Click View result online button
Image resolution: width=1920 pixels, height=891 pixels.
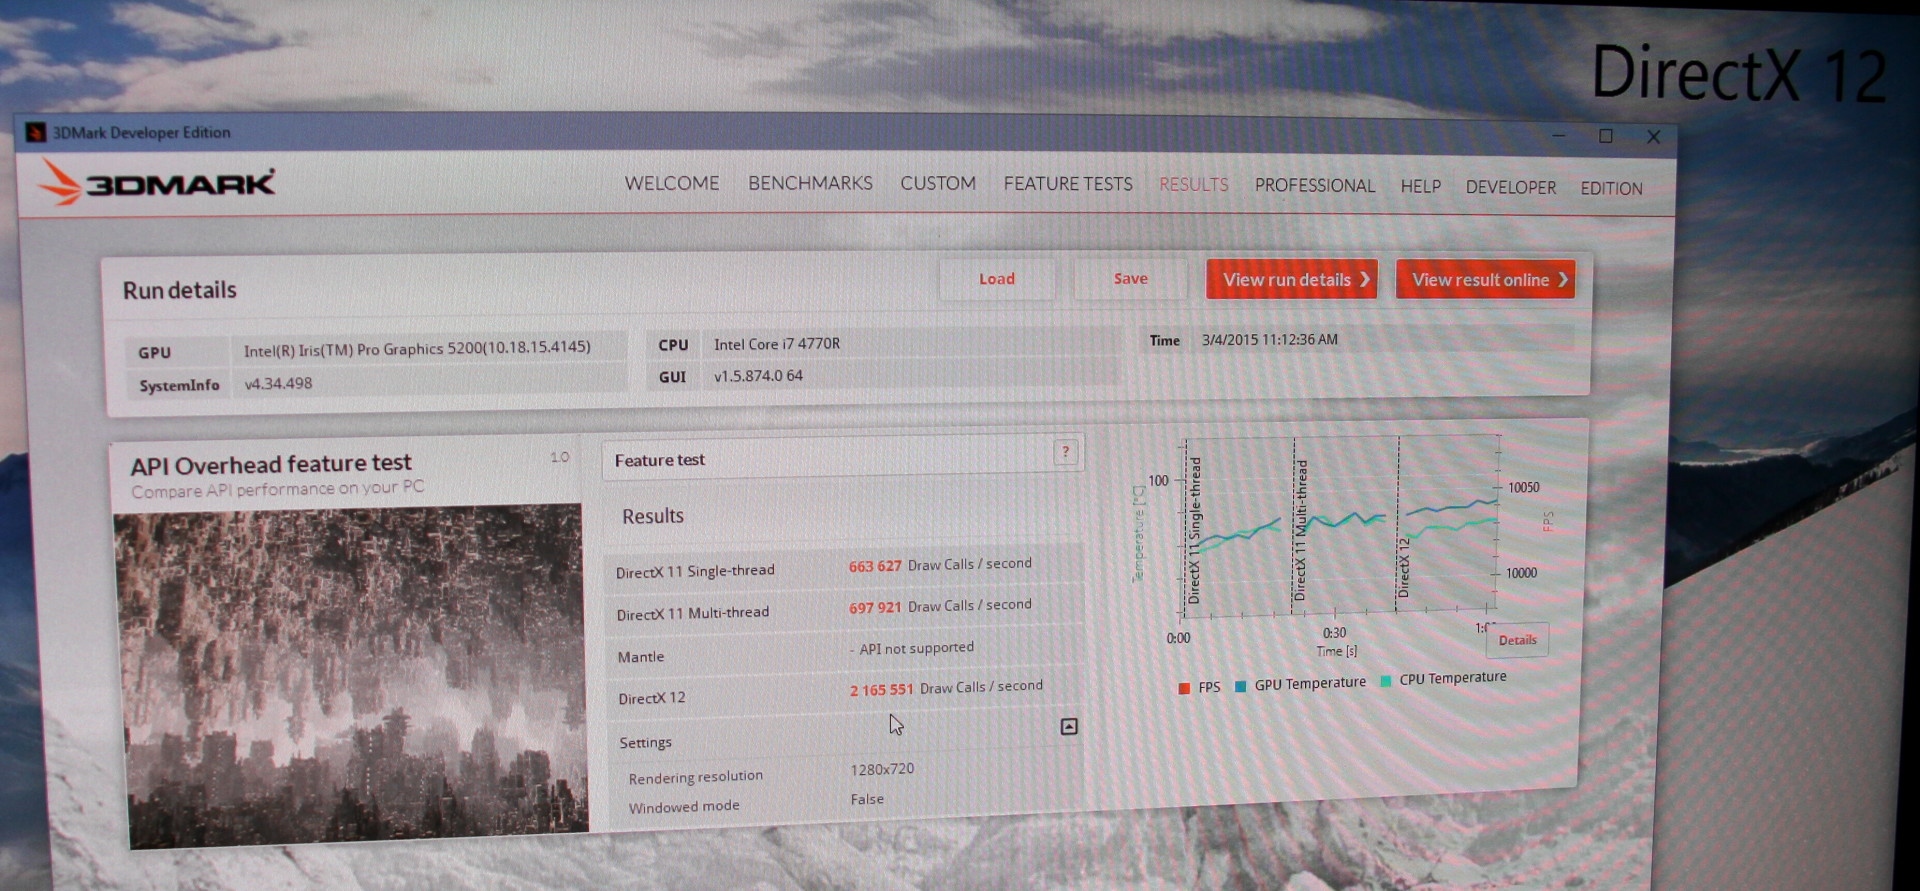tap(1485, 280)
